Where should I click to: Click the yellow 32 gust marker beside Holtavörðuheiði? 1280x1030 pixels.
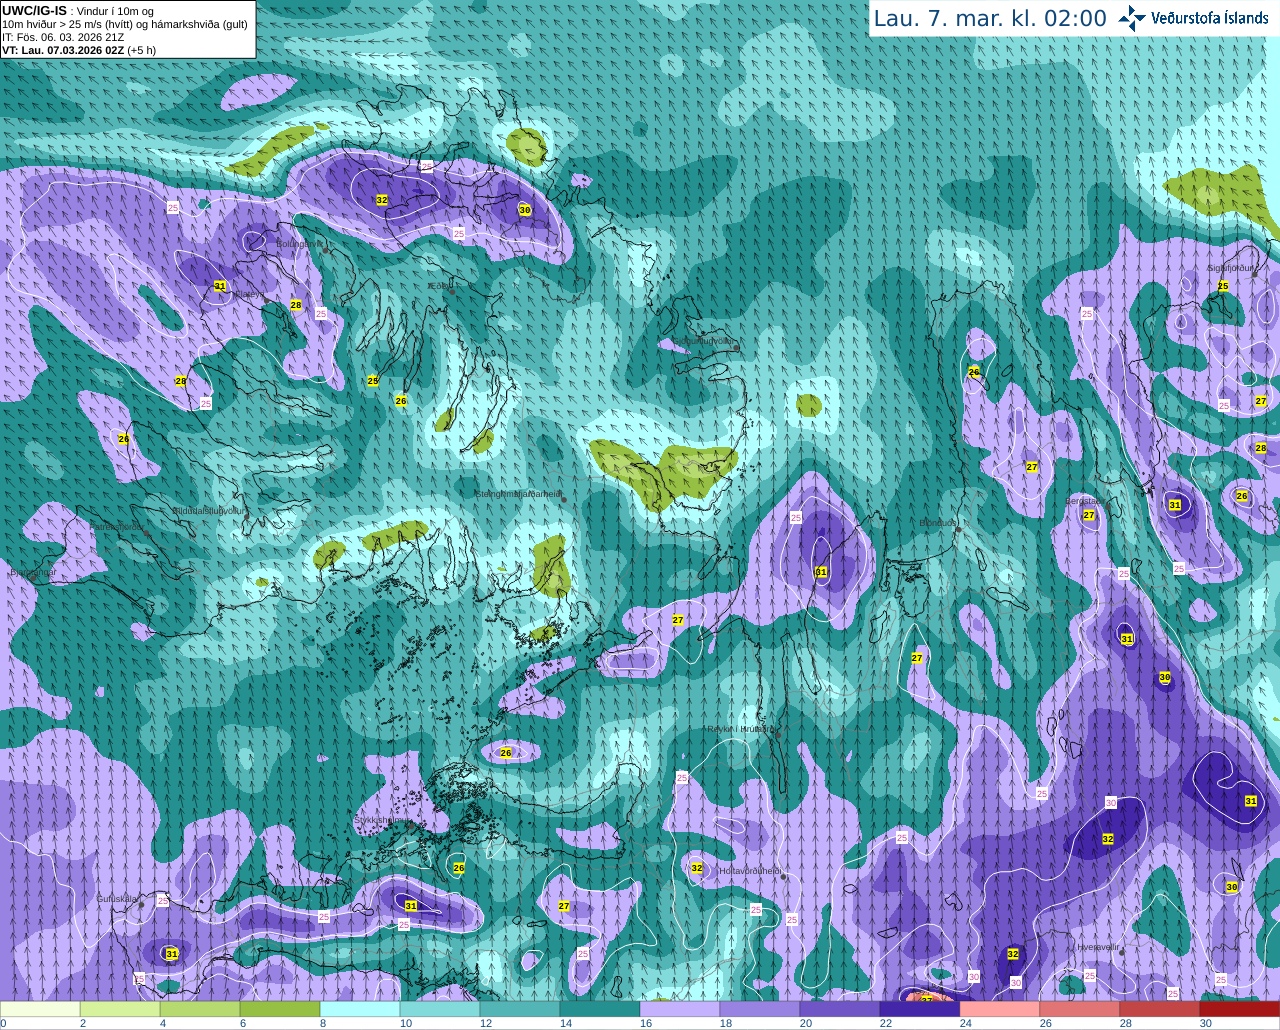pos(697,868)
